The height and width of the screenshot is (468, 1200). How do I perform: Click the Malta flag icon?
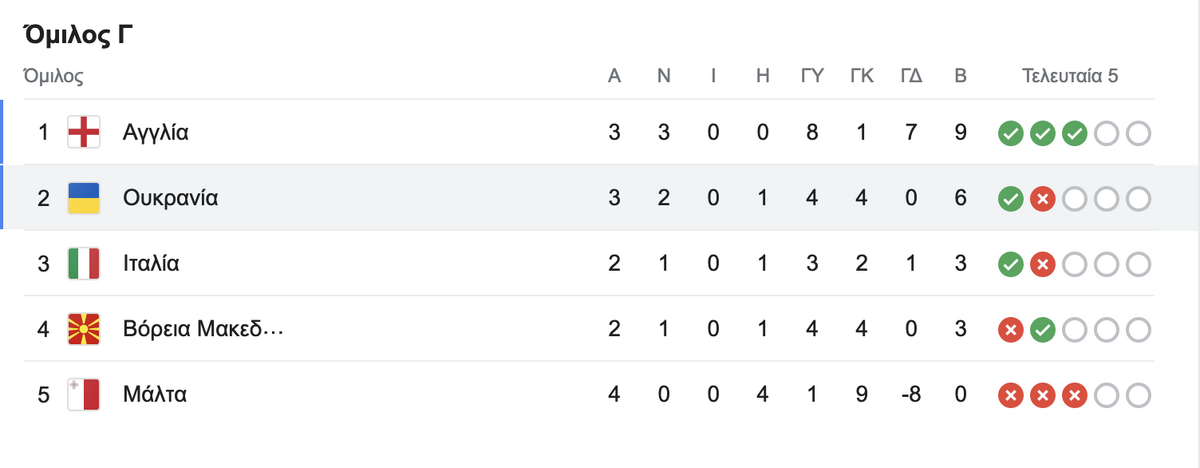83,395
